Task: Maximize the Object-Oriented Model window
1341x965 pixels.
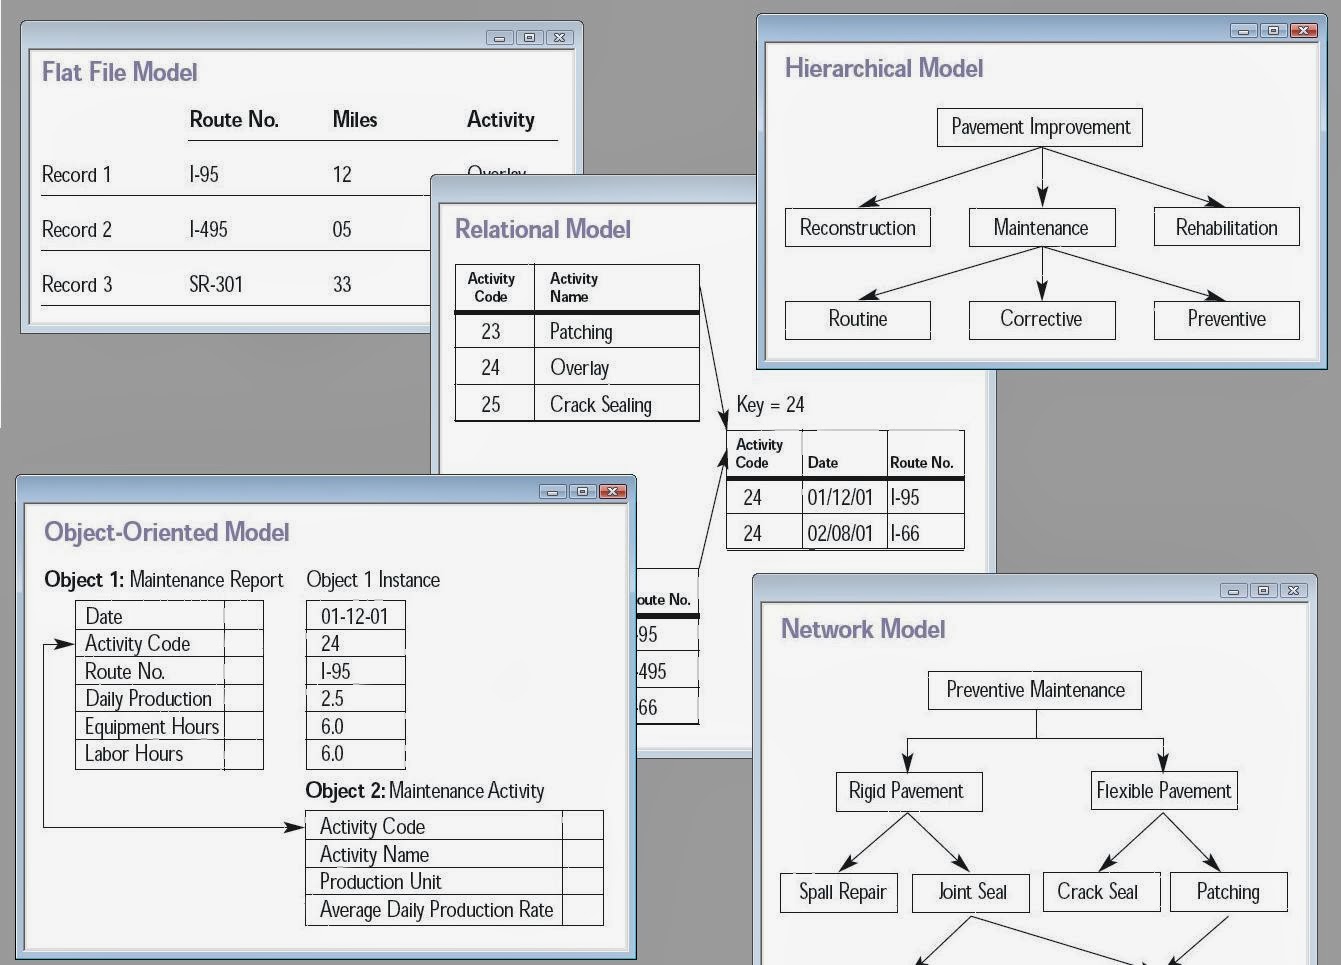Action: (x=583, y=491)
